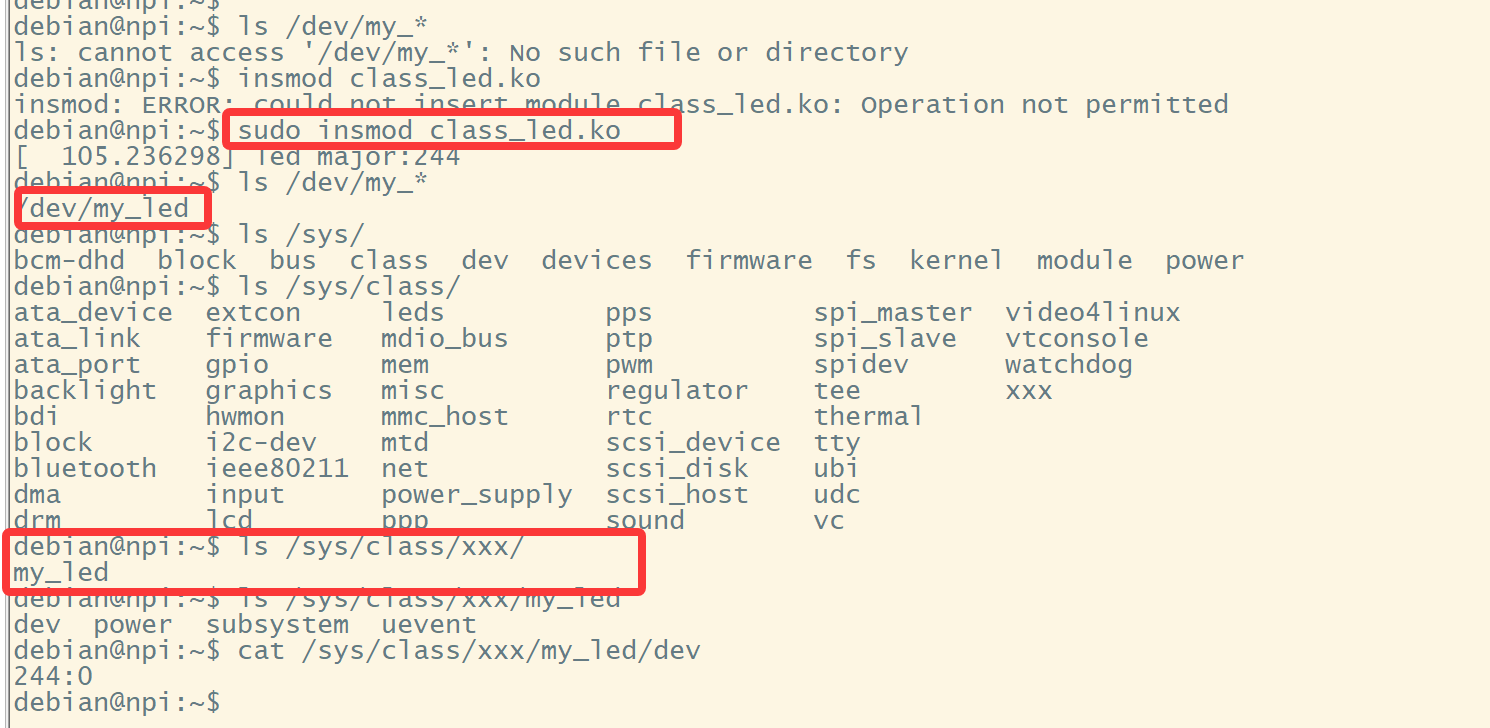Click the 'firmware' entry in the /sys listing
The height and width of the screenshot is (728, 1490).
pyautogui.click(x=749, y=261)
